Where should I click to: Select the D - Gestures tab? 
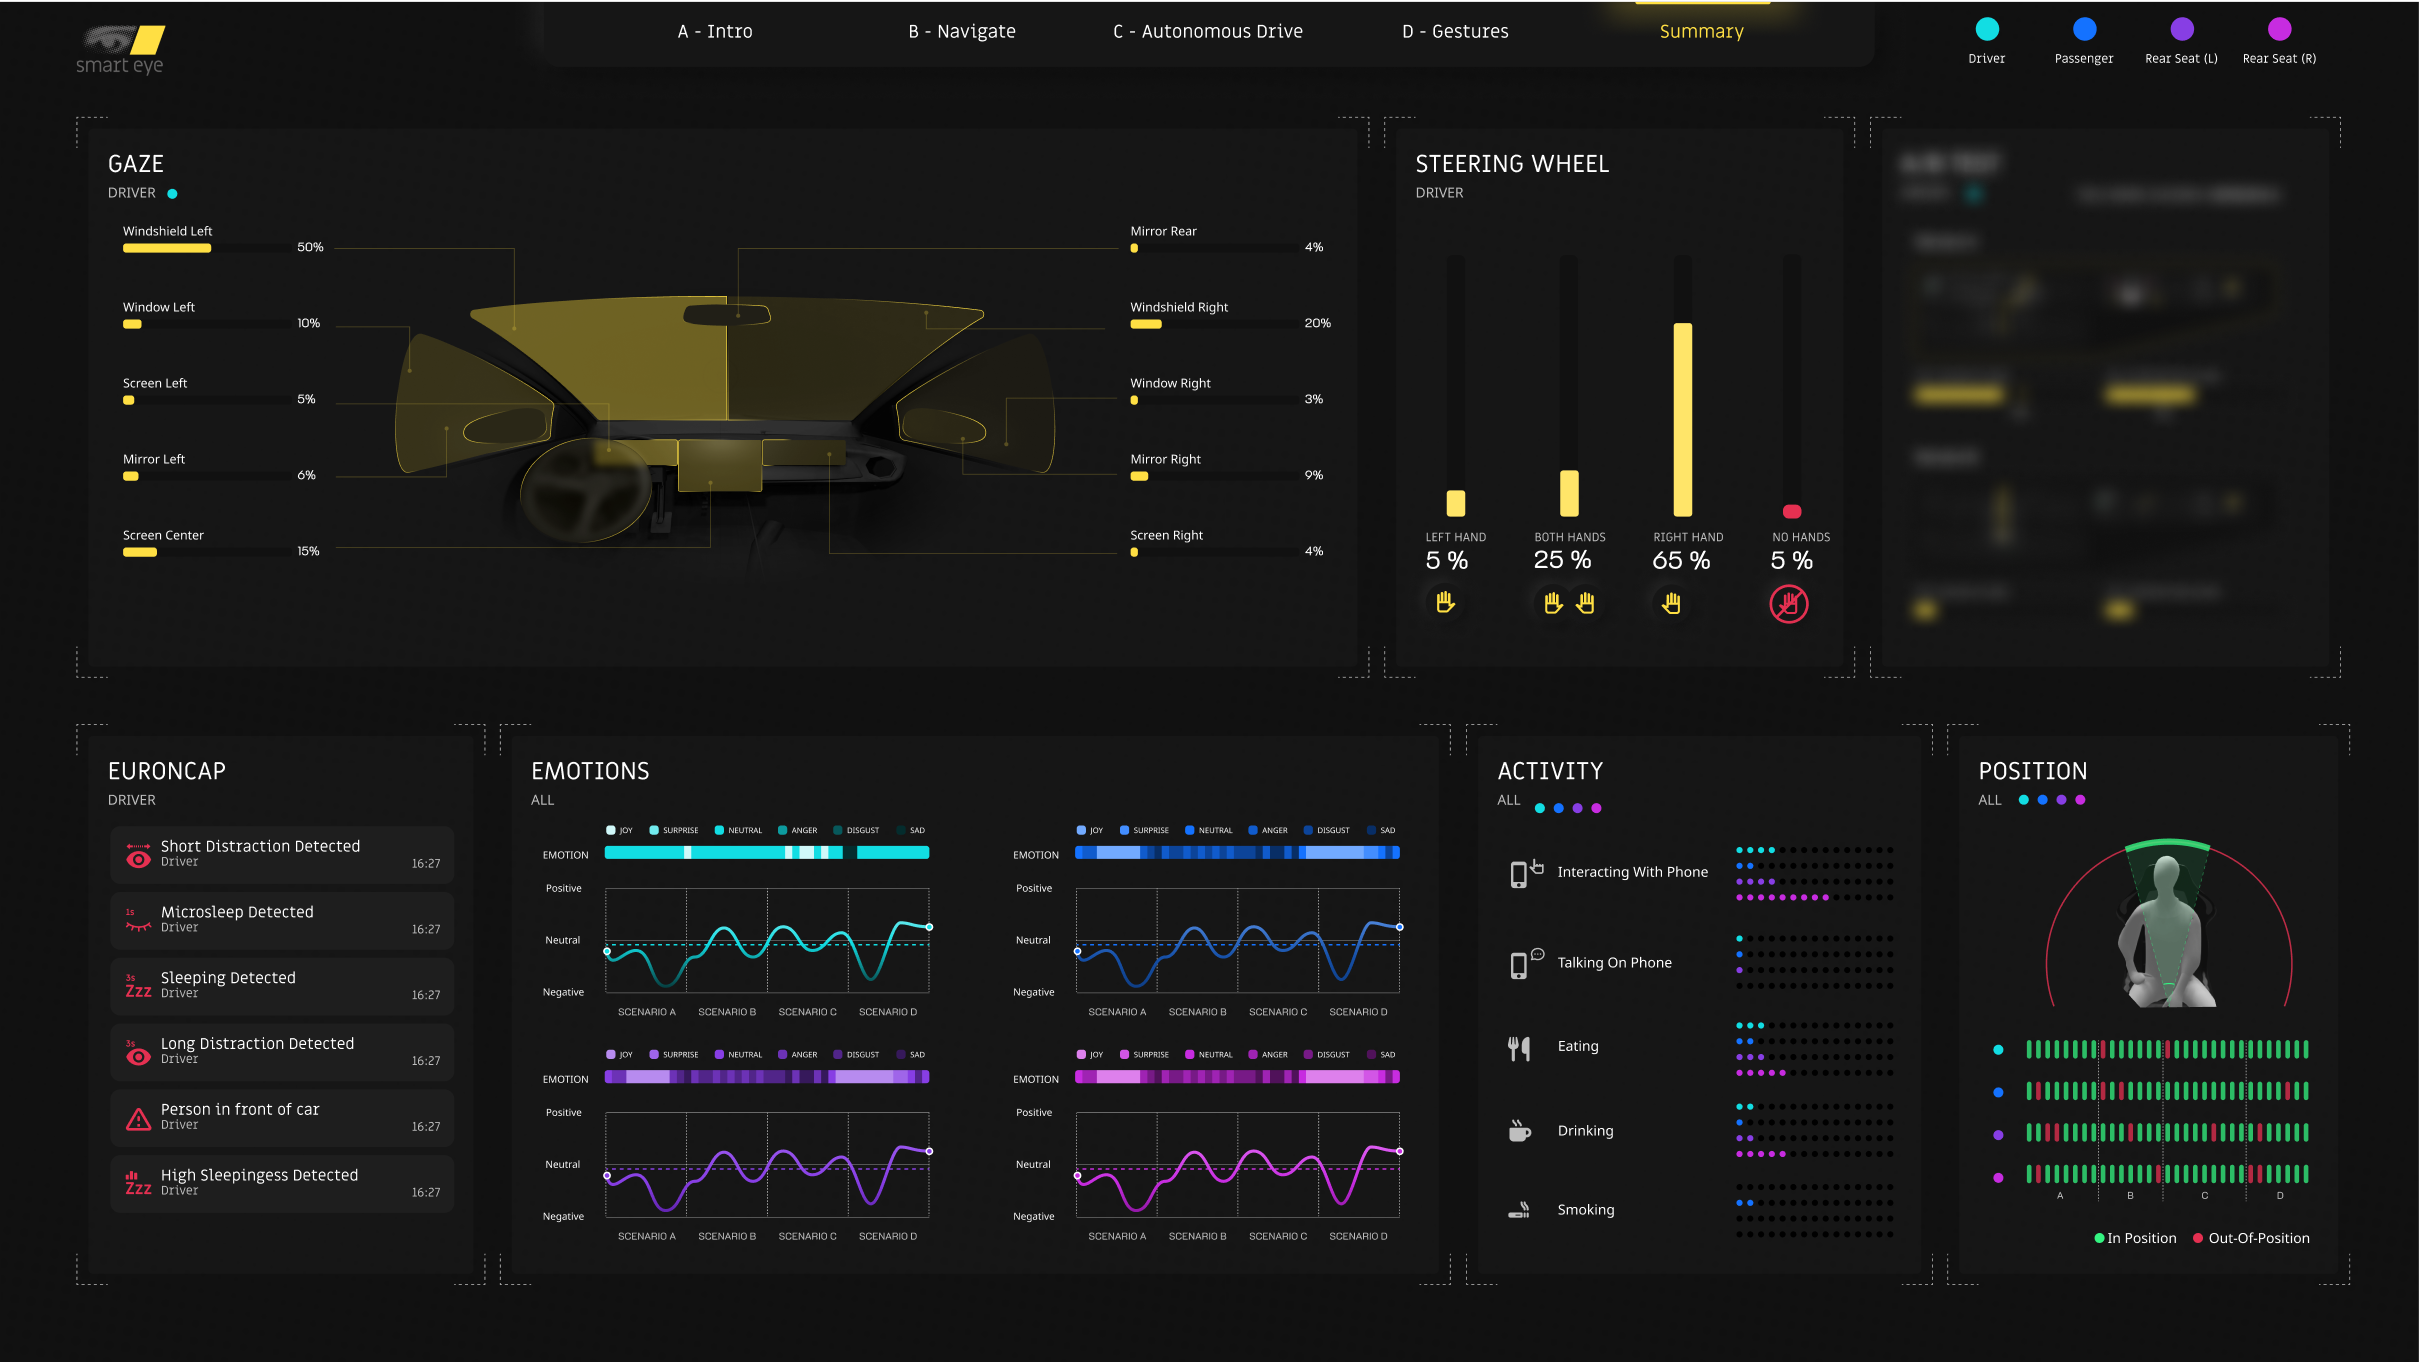click(1454, 32)
